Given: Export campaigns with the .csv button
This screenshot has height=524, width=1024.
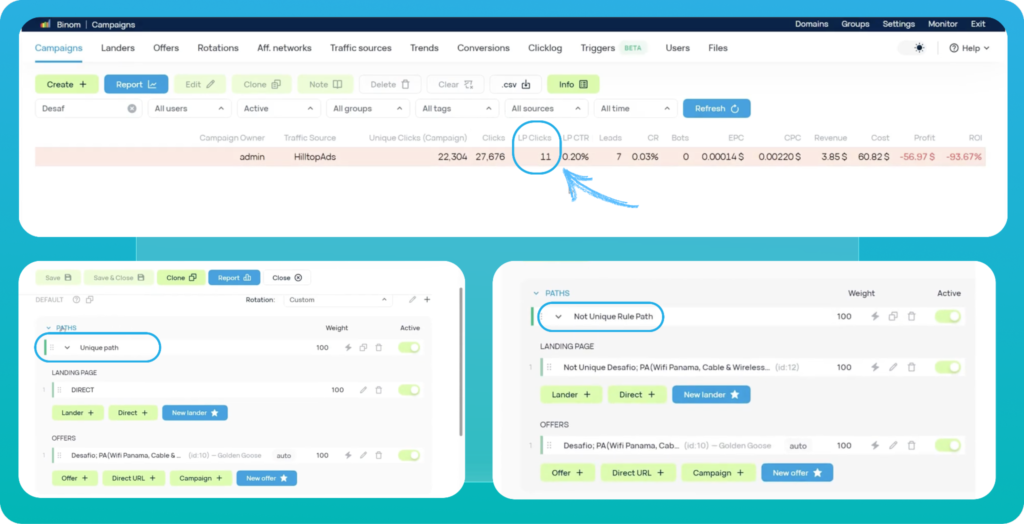Looking at the screenshot, I should pyautogui.click(x=516, y=84).
